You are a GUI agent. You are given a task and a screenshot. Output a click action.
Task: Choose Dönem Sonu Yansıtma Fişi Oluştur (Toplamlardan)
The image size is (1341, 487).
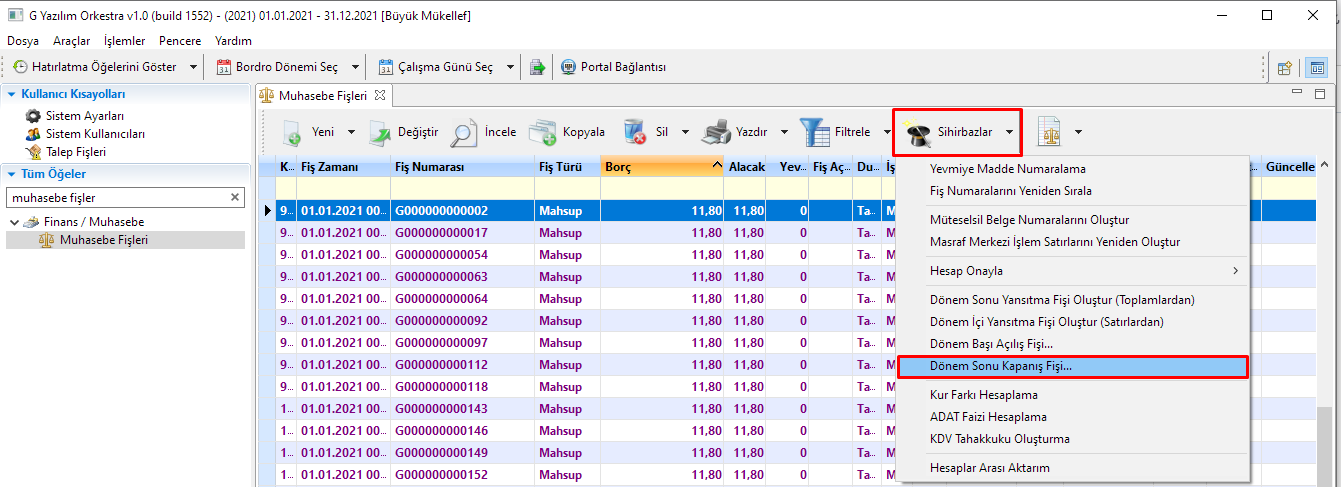pos(1073,300)
